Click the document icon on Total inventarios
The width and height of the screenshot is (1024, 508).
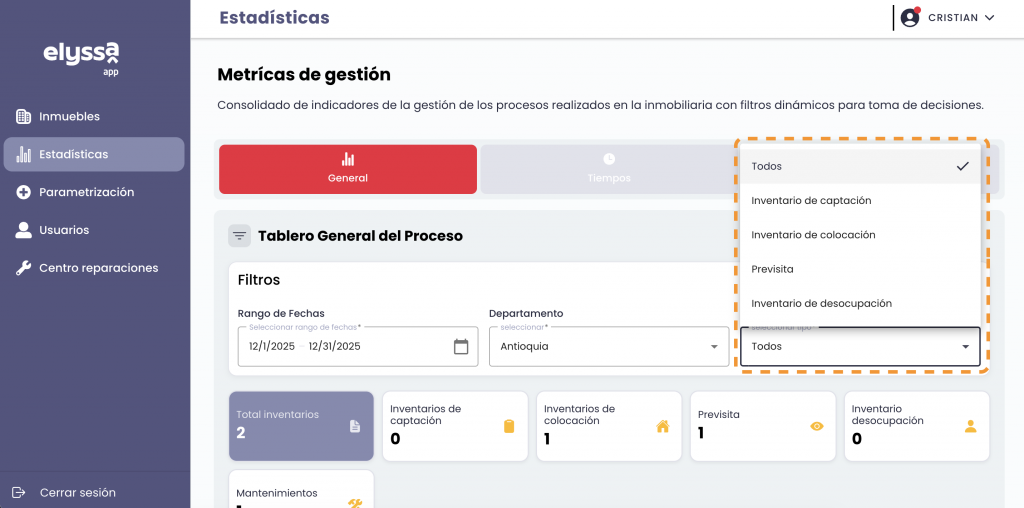coord(354,426)
